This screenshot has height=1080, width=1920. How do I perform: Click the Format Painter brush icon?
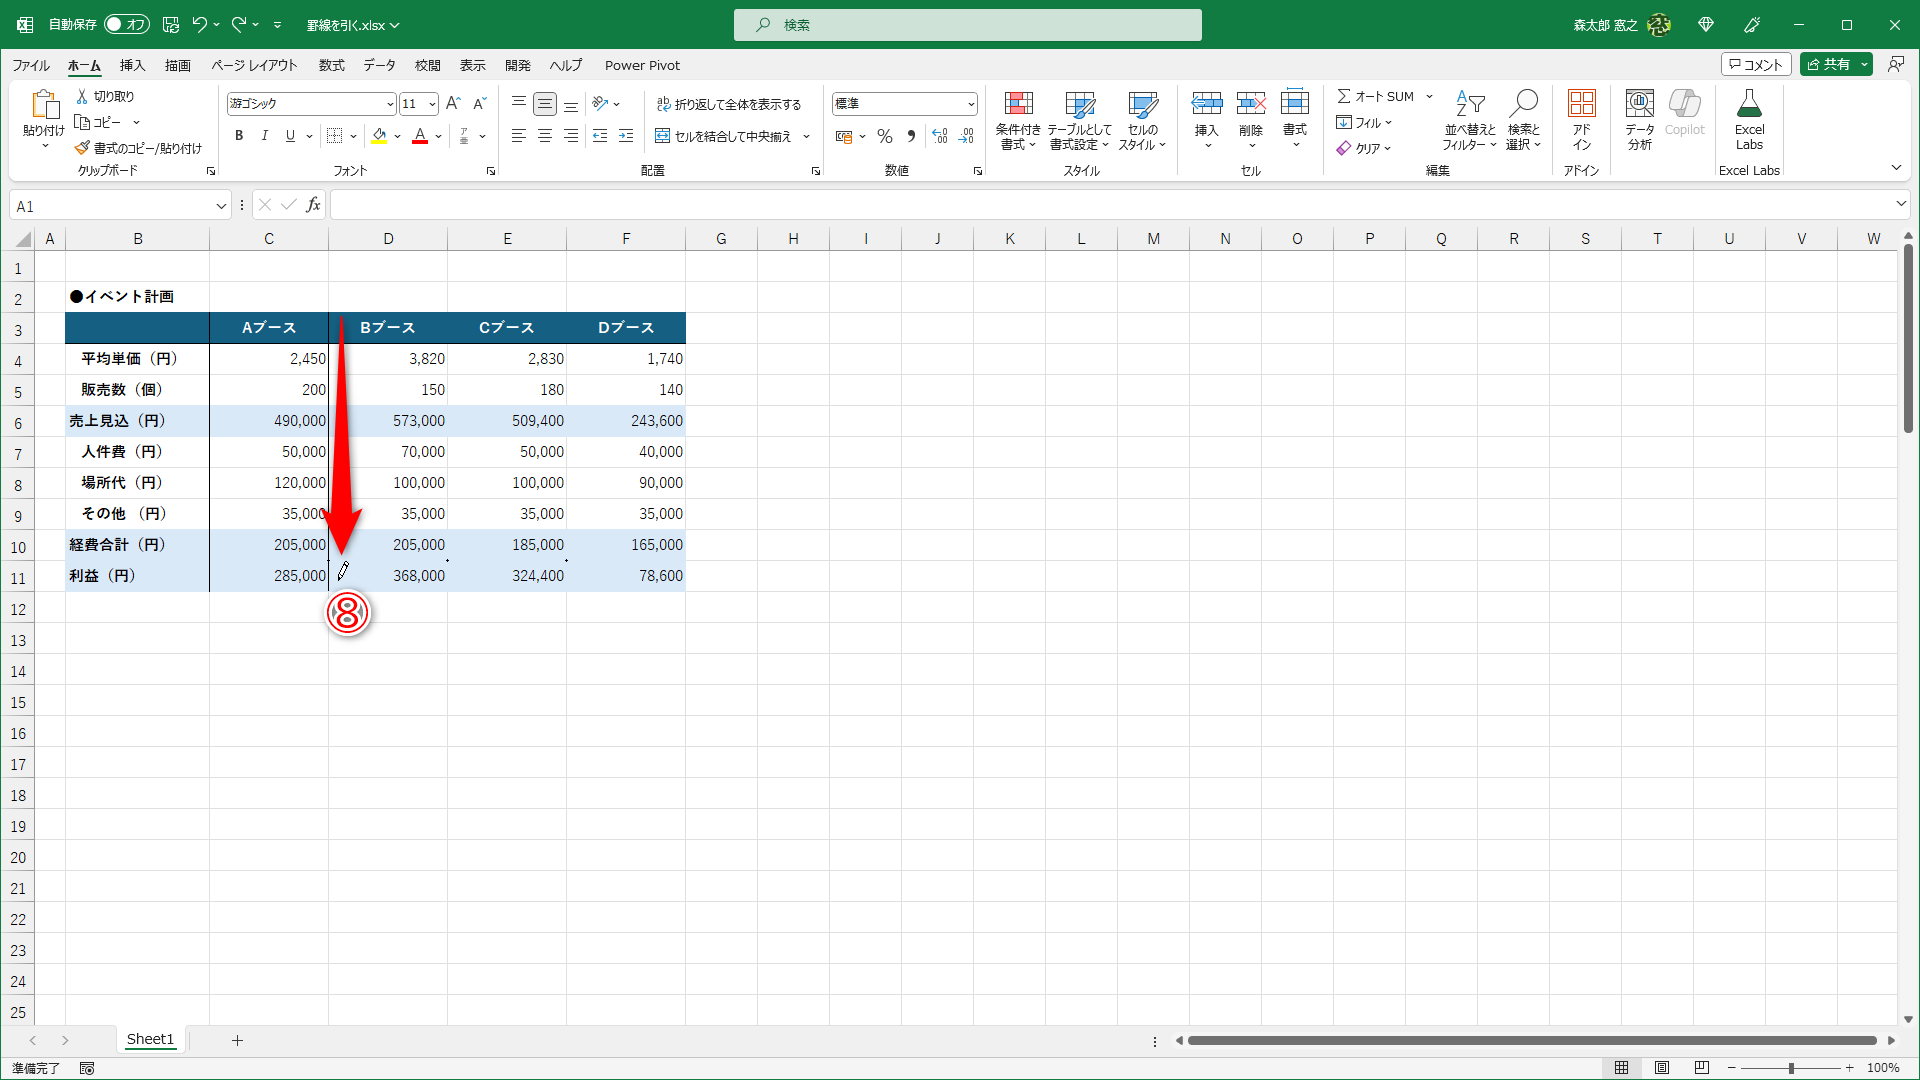click(82, 148)
